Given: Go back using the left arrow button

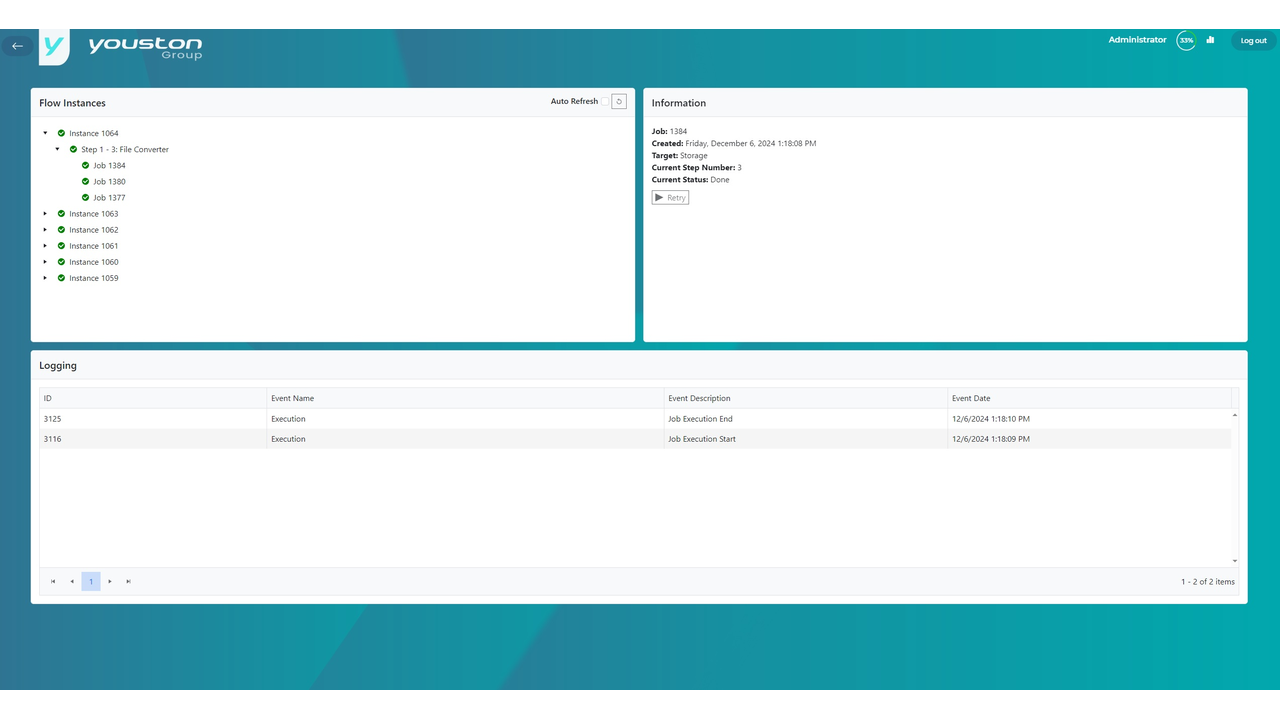Looking at the screenshot, I should (x=17, y=46).
